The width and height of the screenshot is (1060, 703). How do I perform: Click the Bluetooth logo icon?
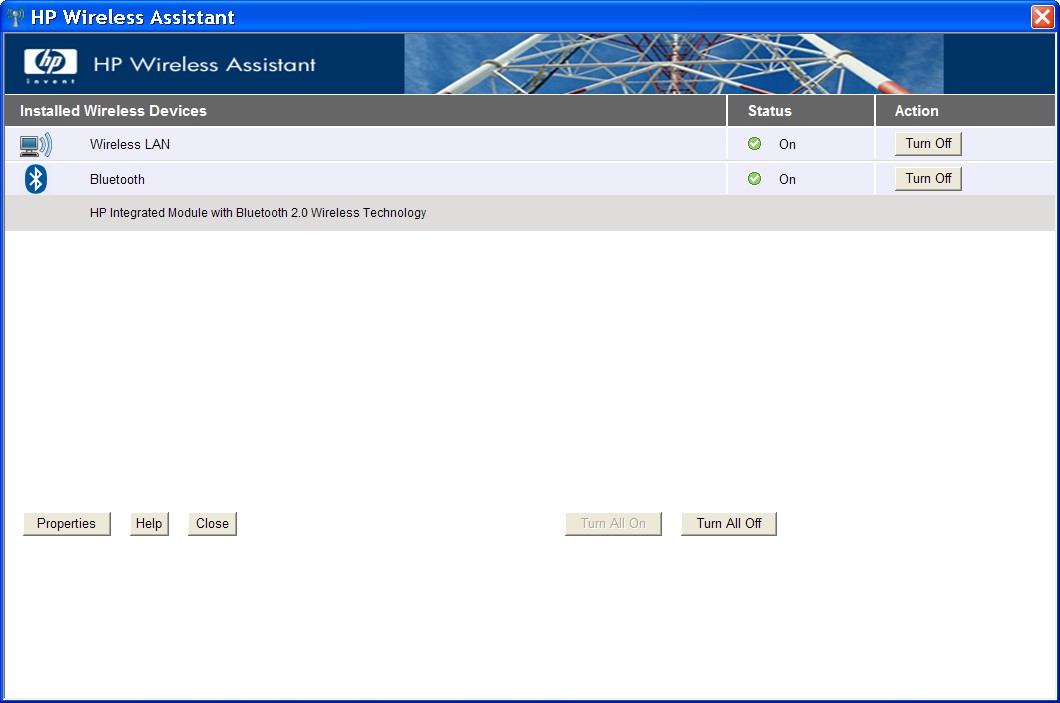coord(36,179)
